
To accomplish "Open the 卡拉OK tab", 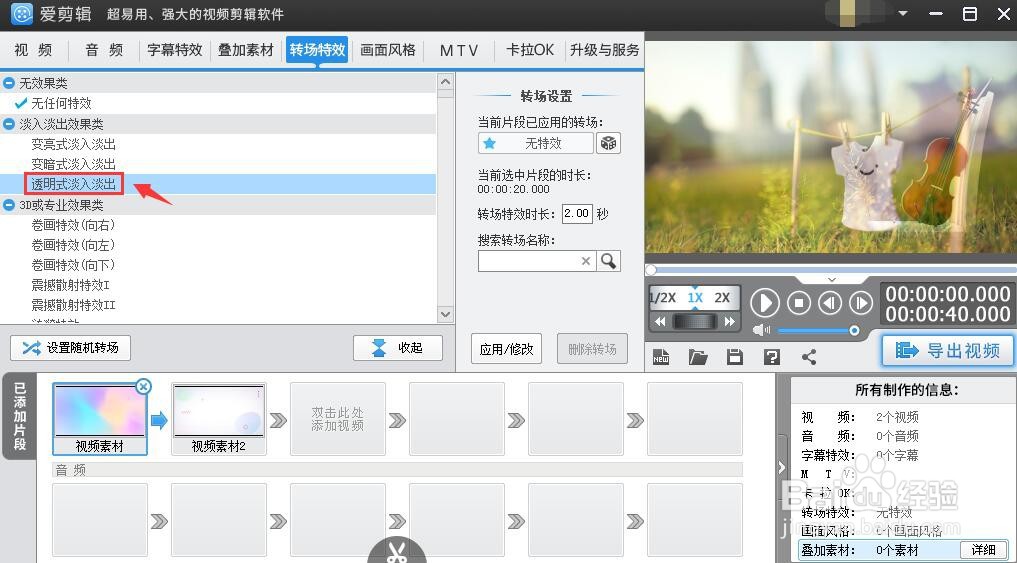I will pos(530,51).
